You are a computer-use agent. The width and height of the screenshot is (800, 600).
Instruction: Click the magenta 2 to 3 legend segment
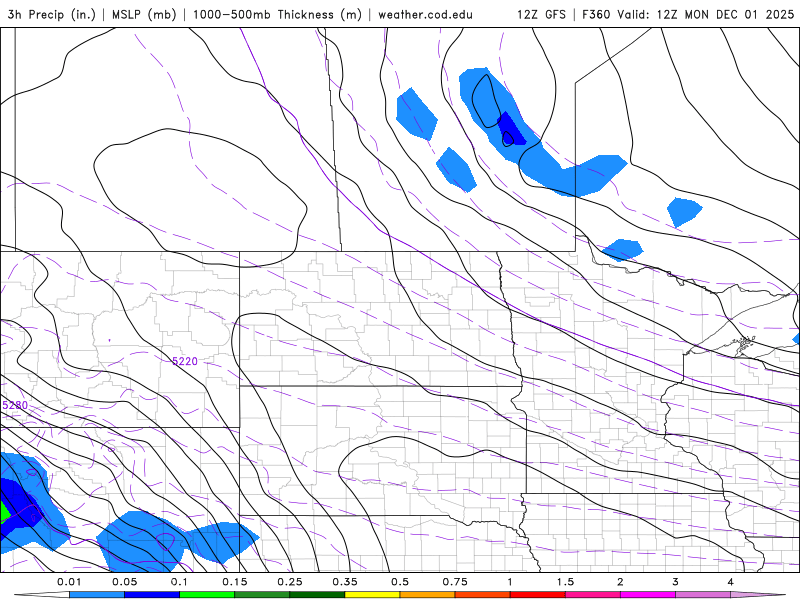click(648, 595)
